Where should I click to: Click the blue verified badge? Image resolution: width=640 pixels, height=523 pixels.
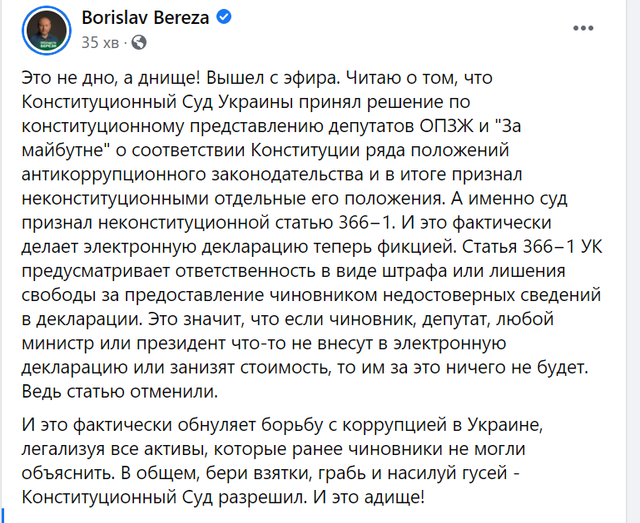(223, 18)
